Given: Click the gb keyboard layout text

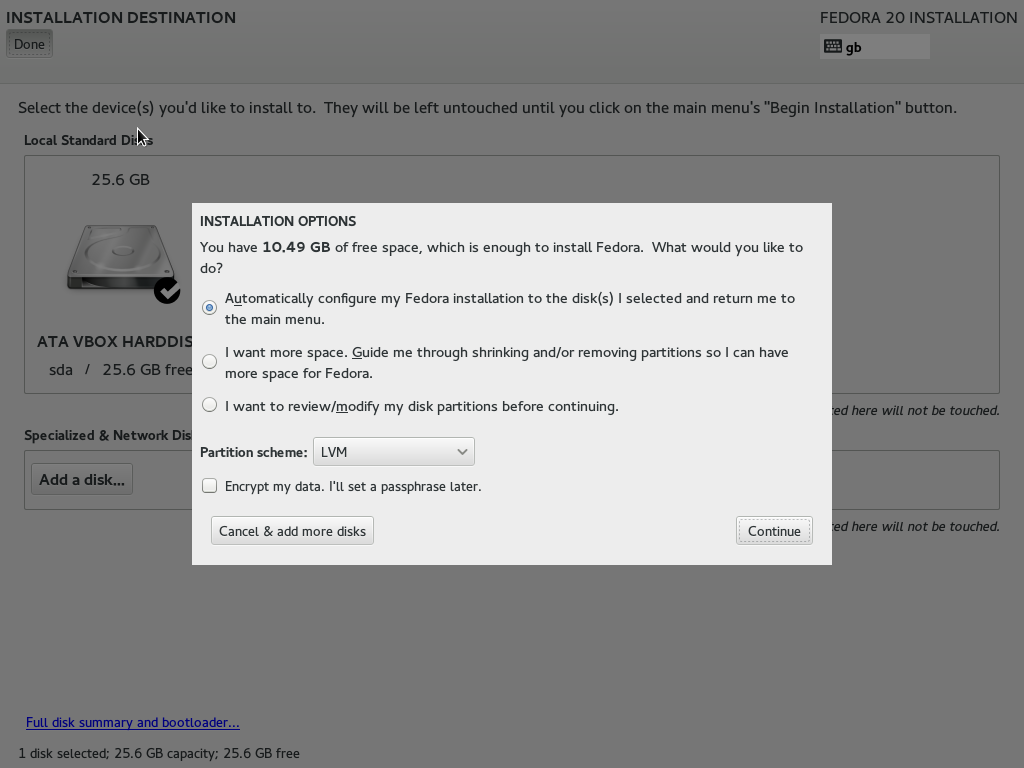Looking at the screenshot, I should pyautogui.click(x=854, y=48).
